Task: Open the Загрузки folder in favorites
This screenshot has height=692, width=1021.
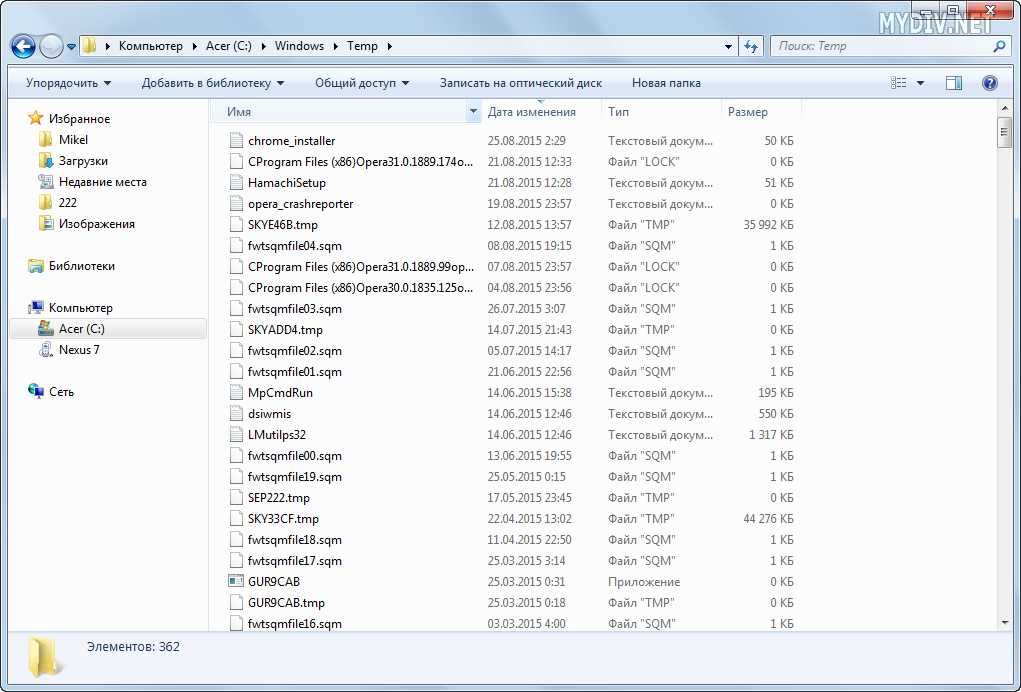Action: pyautogui.click(x=83, y=161)
